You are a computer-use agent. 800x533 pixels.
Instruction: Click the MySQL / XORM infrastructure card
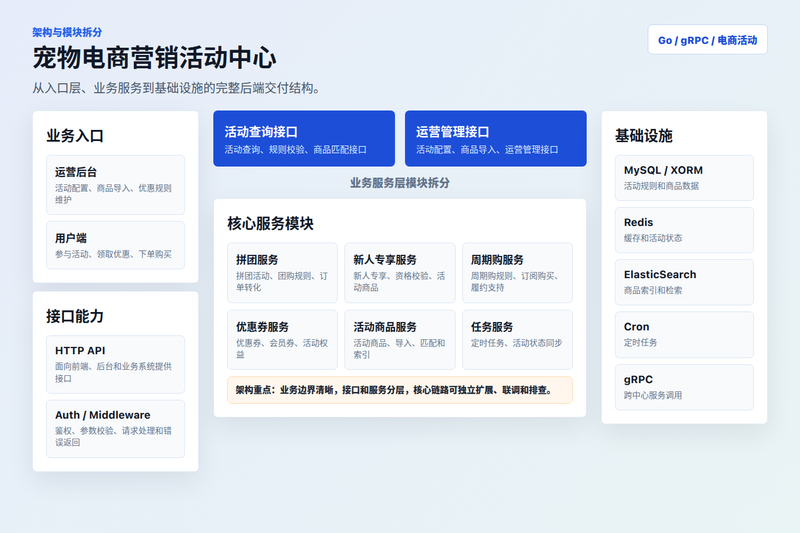click(684, 178)
